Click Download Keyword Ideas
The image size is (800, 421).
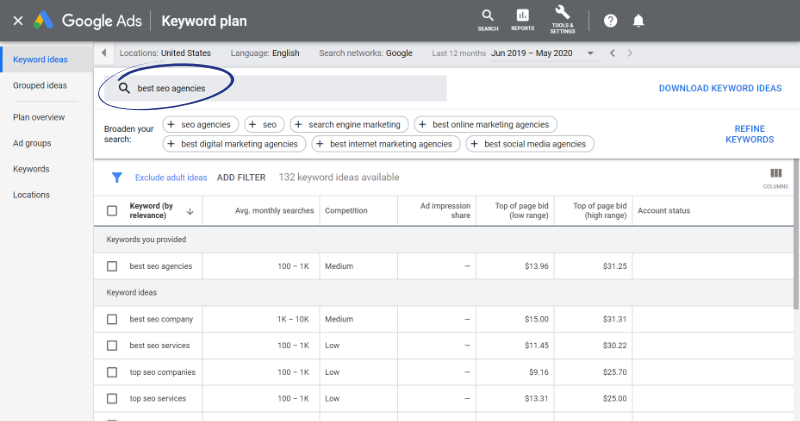point(720,88)
